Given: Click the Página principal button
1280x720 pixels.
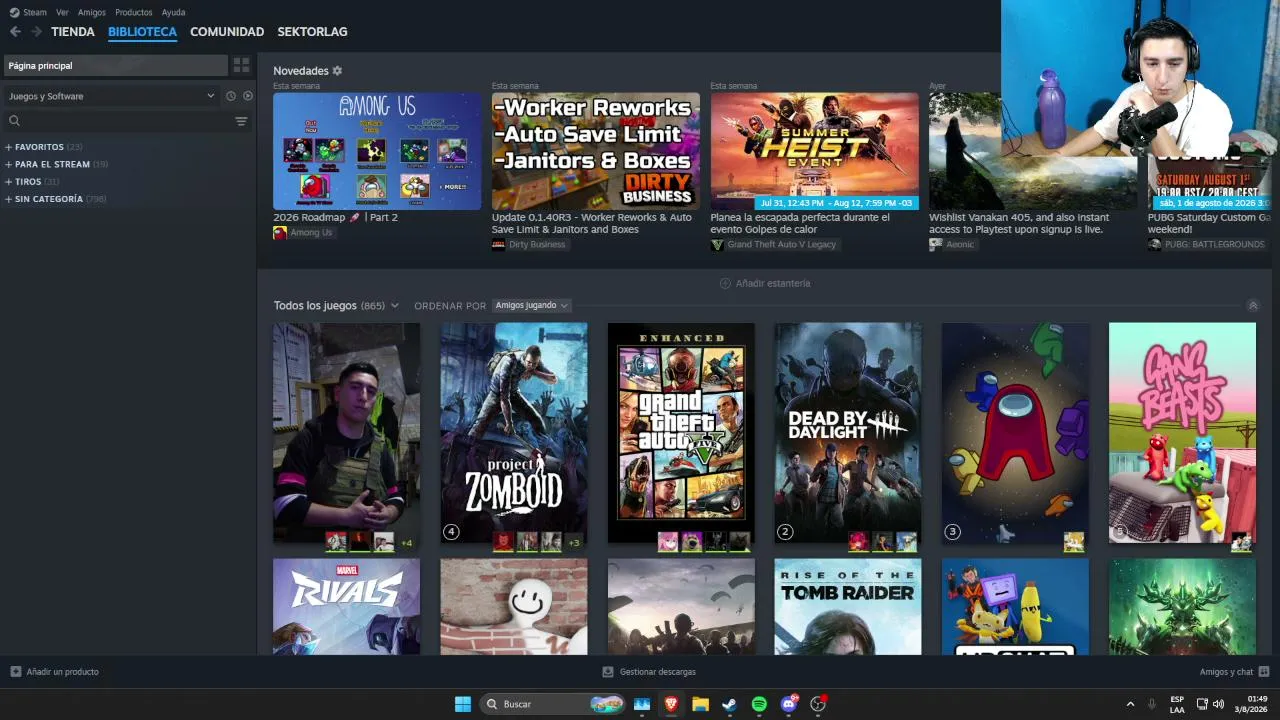Looking at the screenshot, I should 116,65.
